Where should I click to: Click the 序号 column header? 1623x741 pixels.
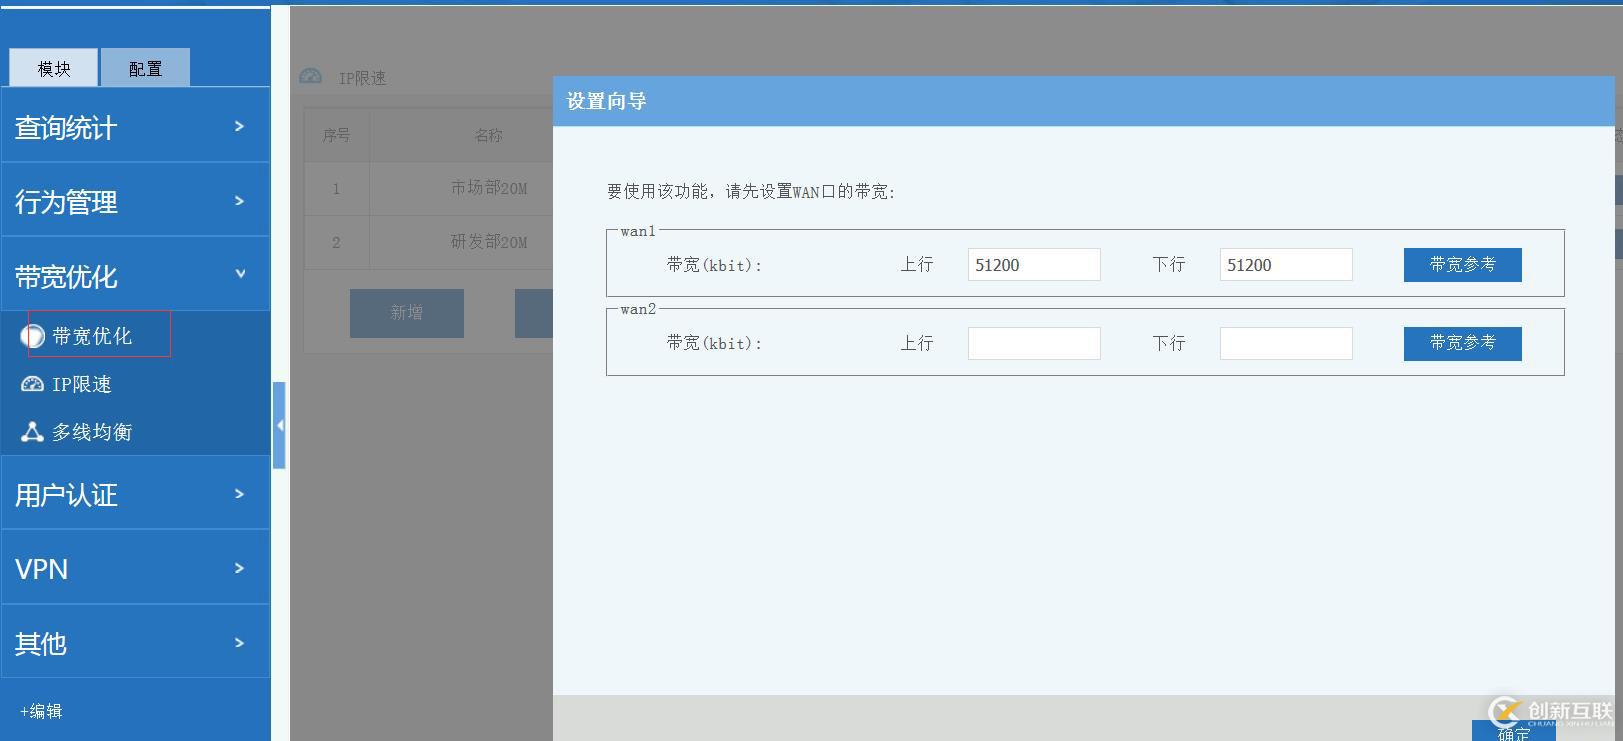336,135
